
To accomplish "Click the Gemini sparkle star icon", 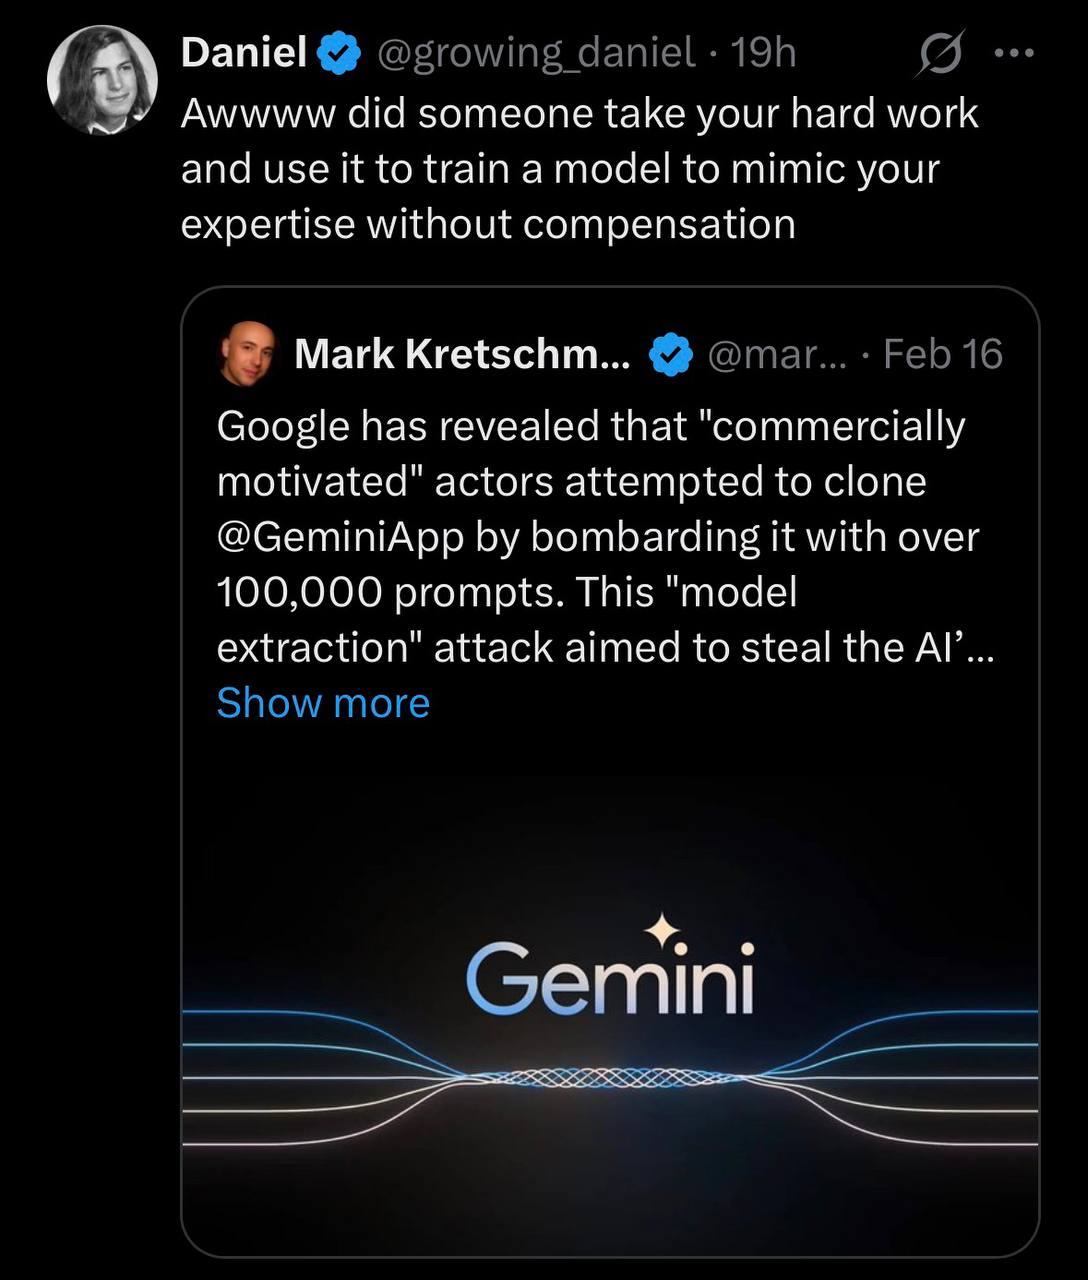I will (662, 930).
